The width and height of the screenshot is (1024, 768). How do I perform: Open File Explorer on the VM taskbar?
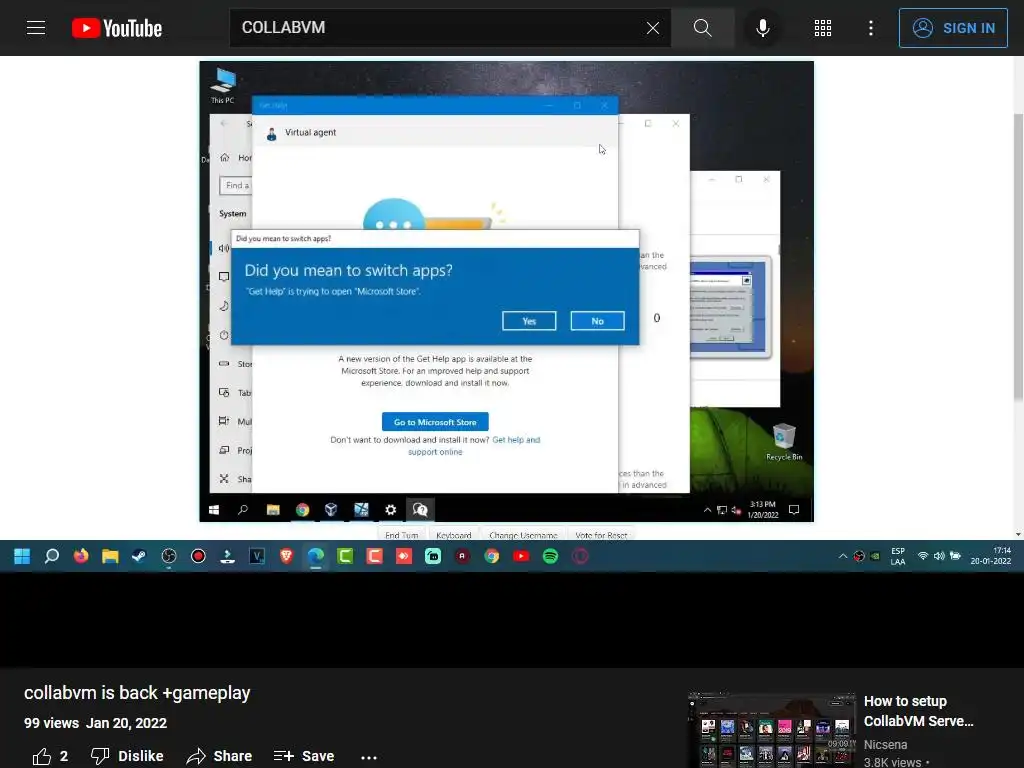(x=273, y=509)
